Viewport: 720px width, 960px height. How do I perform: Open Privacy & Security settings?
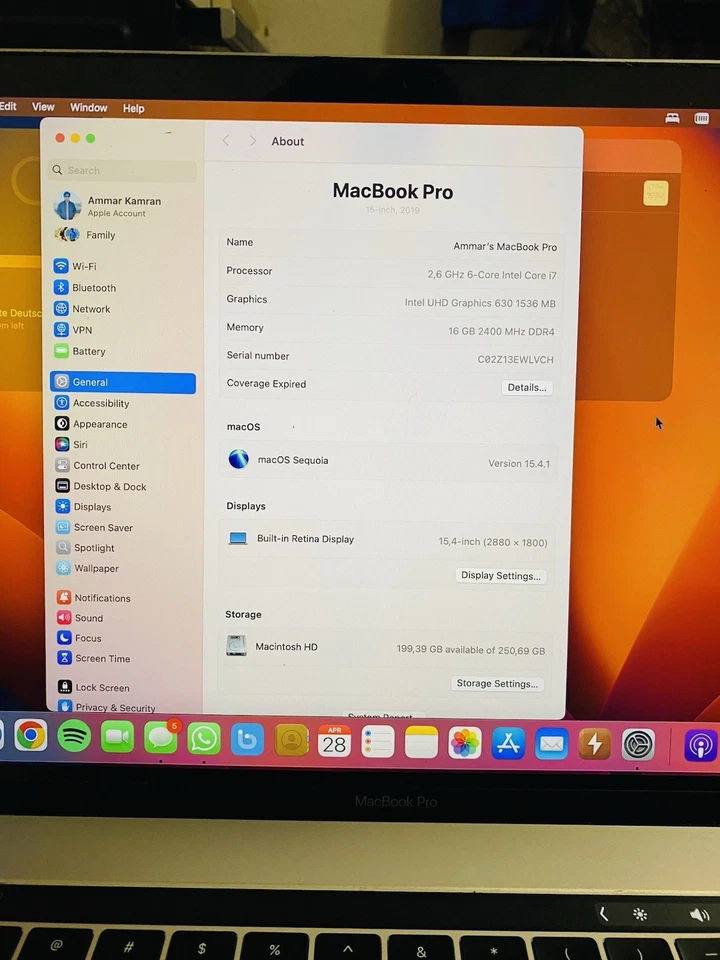pyautogui.click(x=107, y=707)
